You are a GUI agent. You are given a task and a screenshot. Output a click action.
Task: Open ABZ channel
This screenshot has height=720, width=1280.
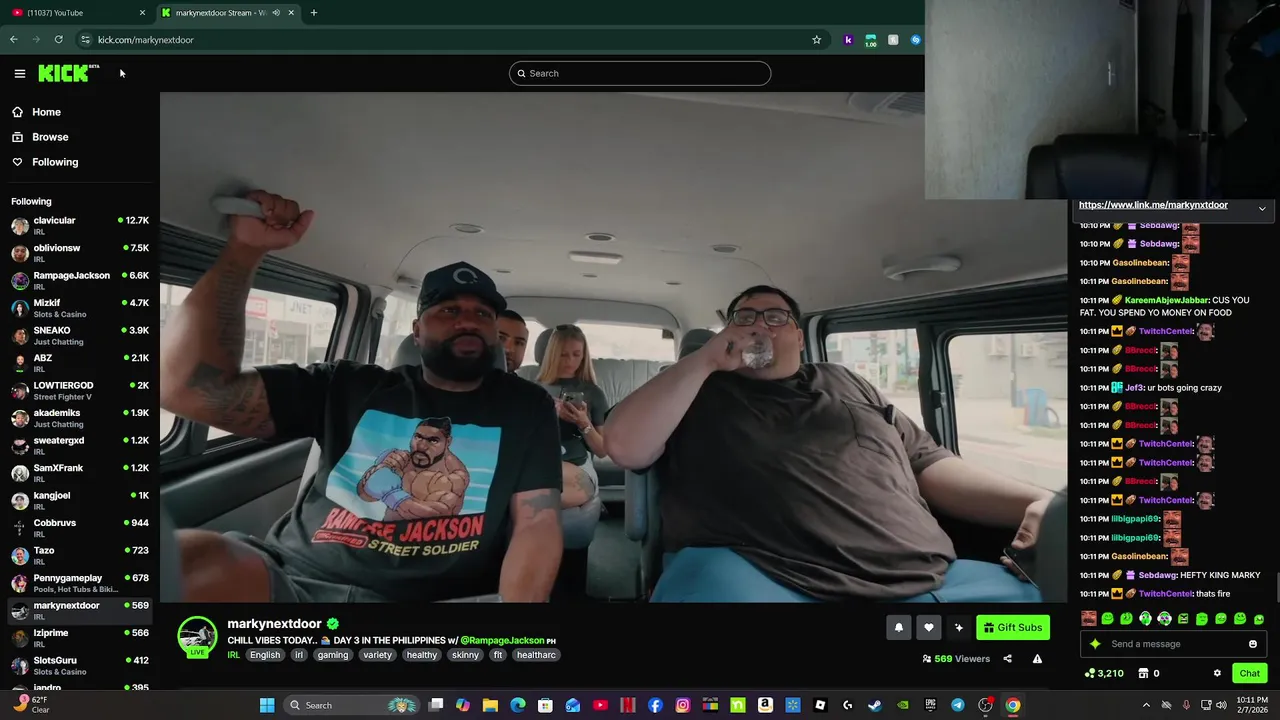point(80,363)
